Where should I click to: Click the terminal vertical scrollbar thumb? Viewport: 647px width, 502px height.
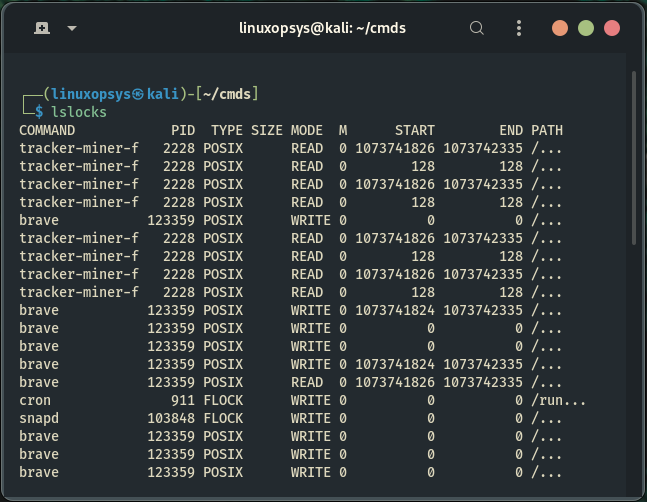634,159
